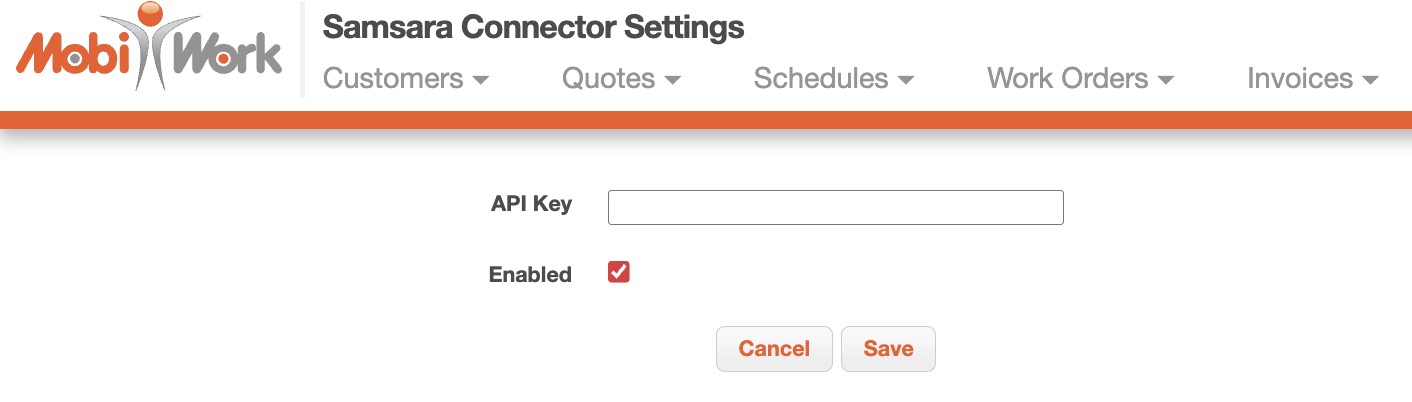1412x402 pixels.
Task: Select the Invoices menu item
Action: click(1300, 79)
